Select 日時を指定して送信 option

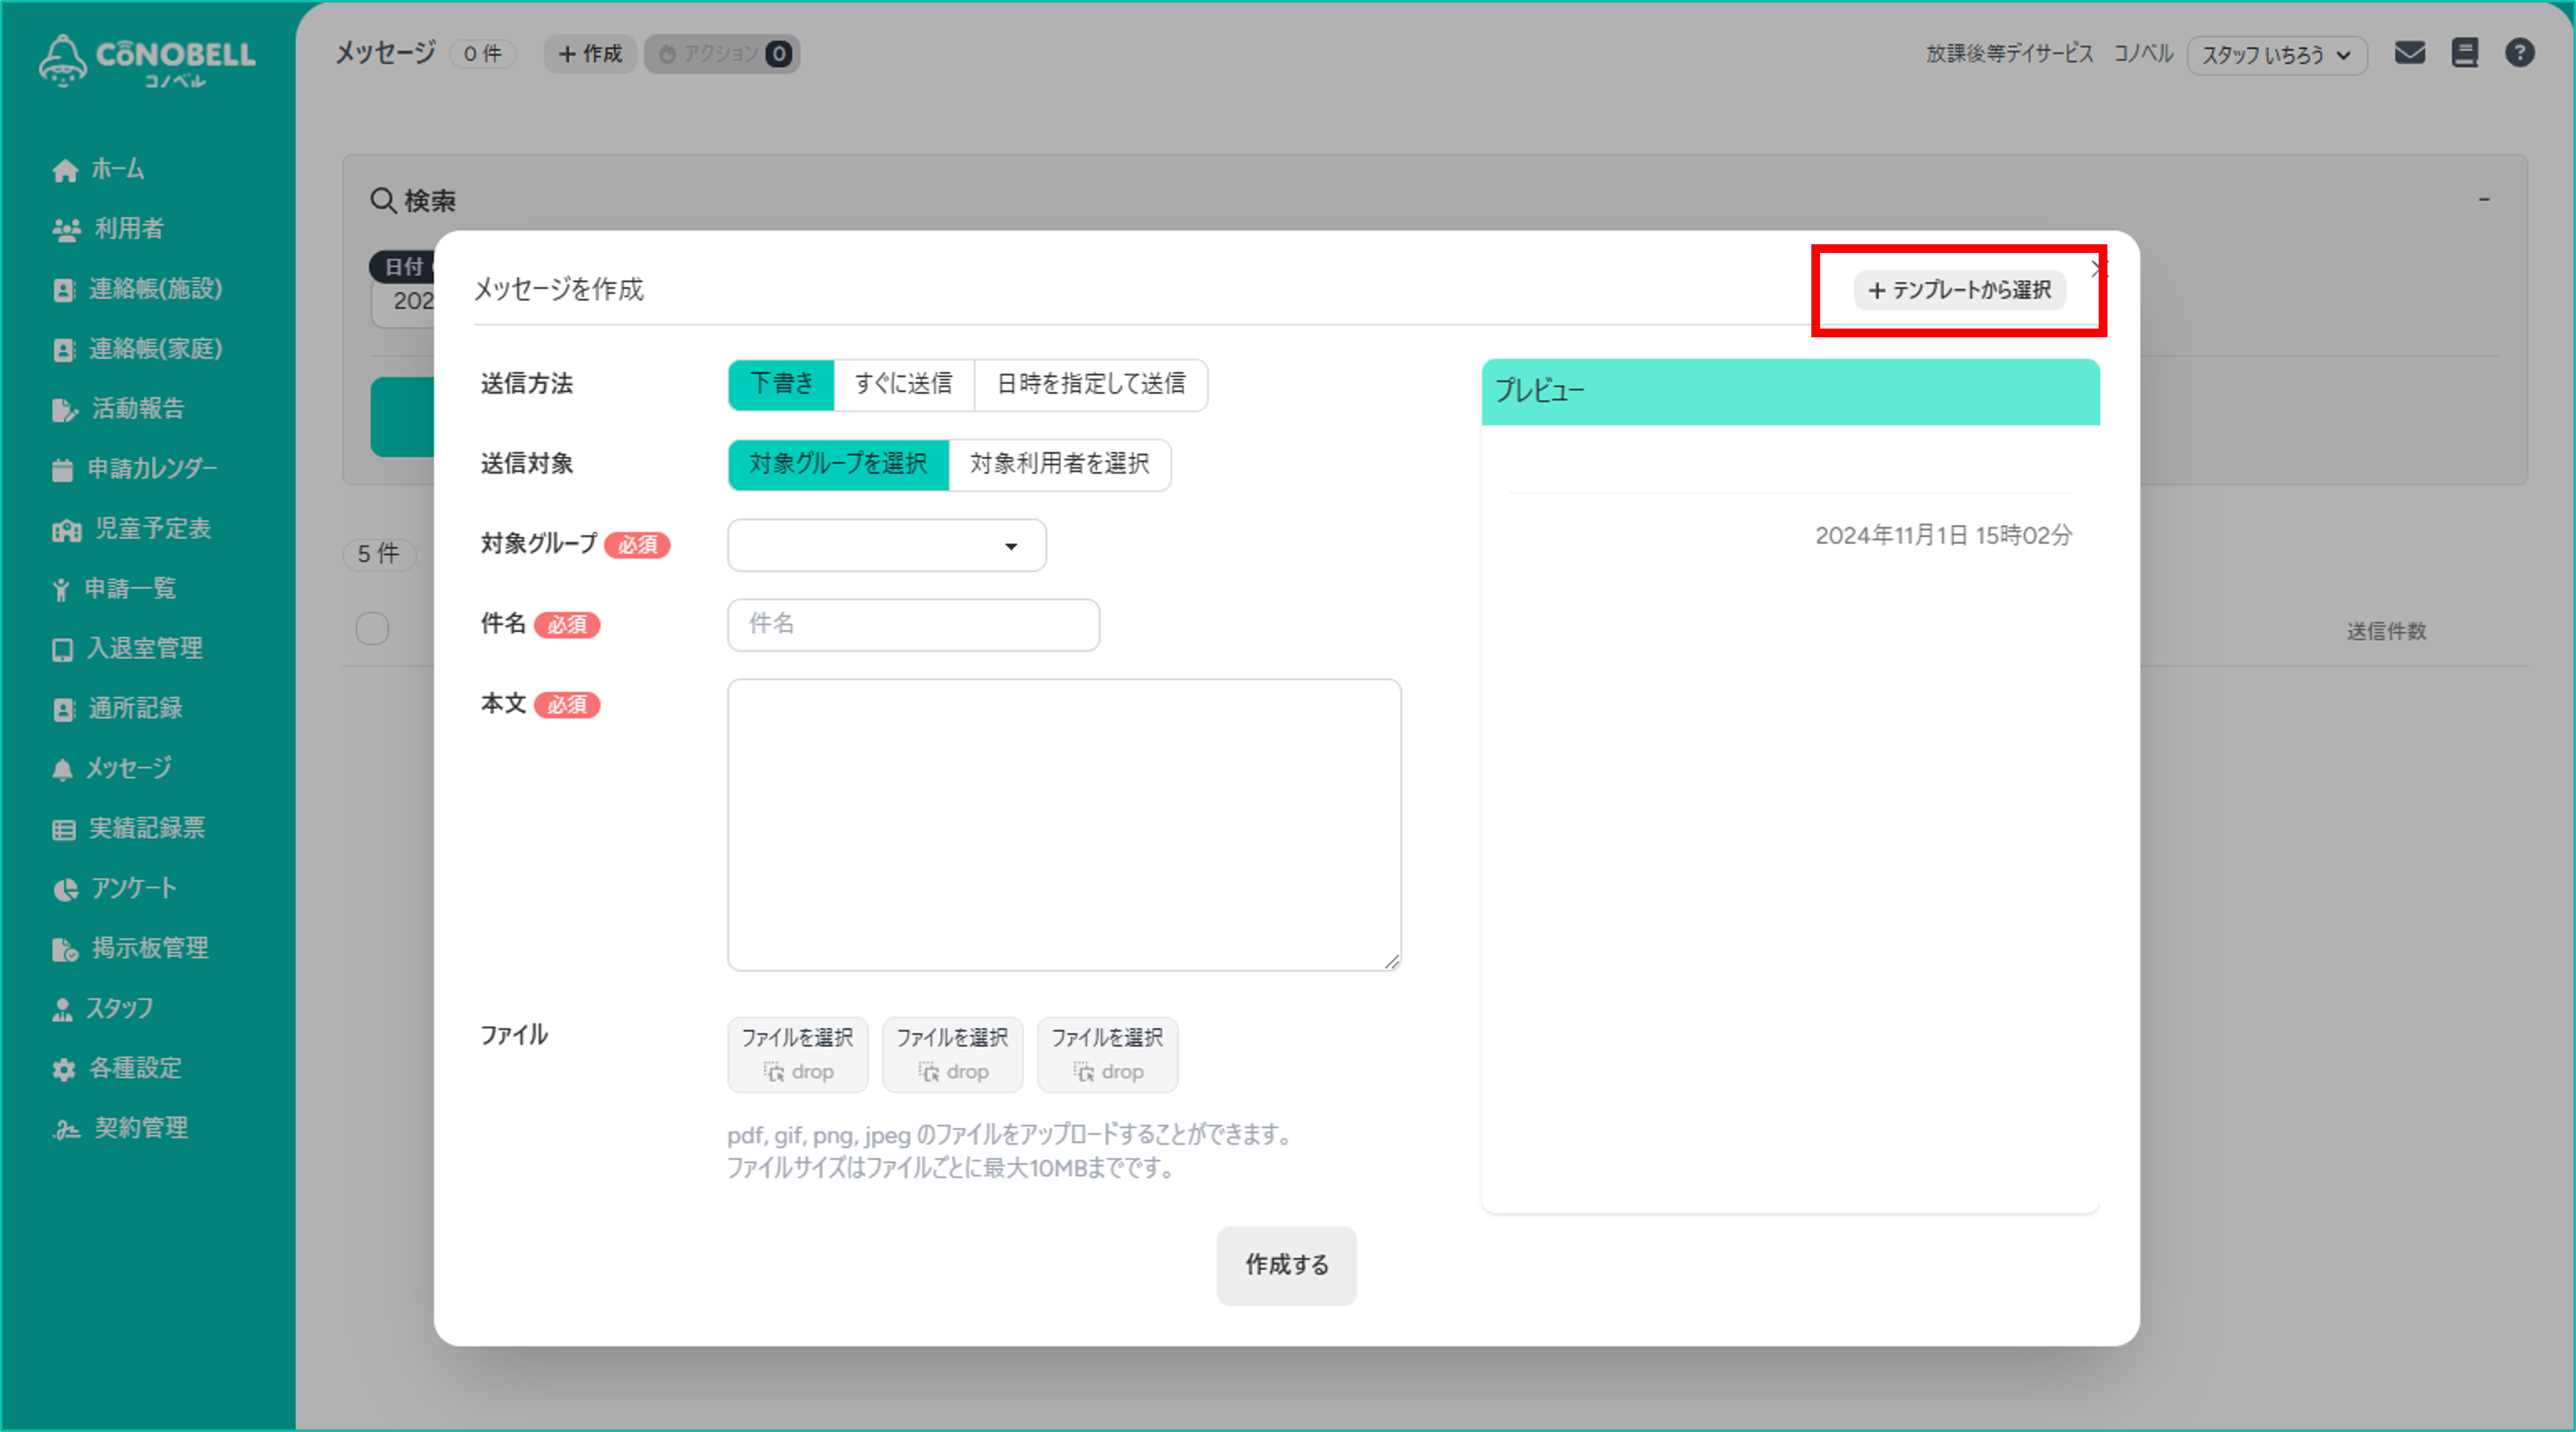pos(1091,384)
